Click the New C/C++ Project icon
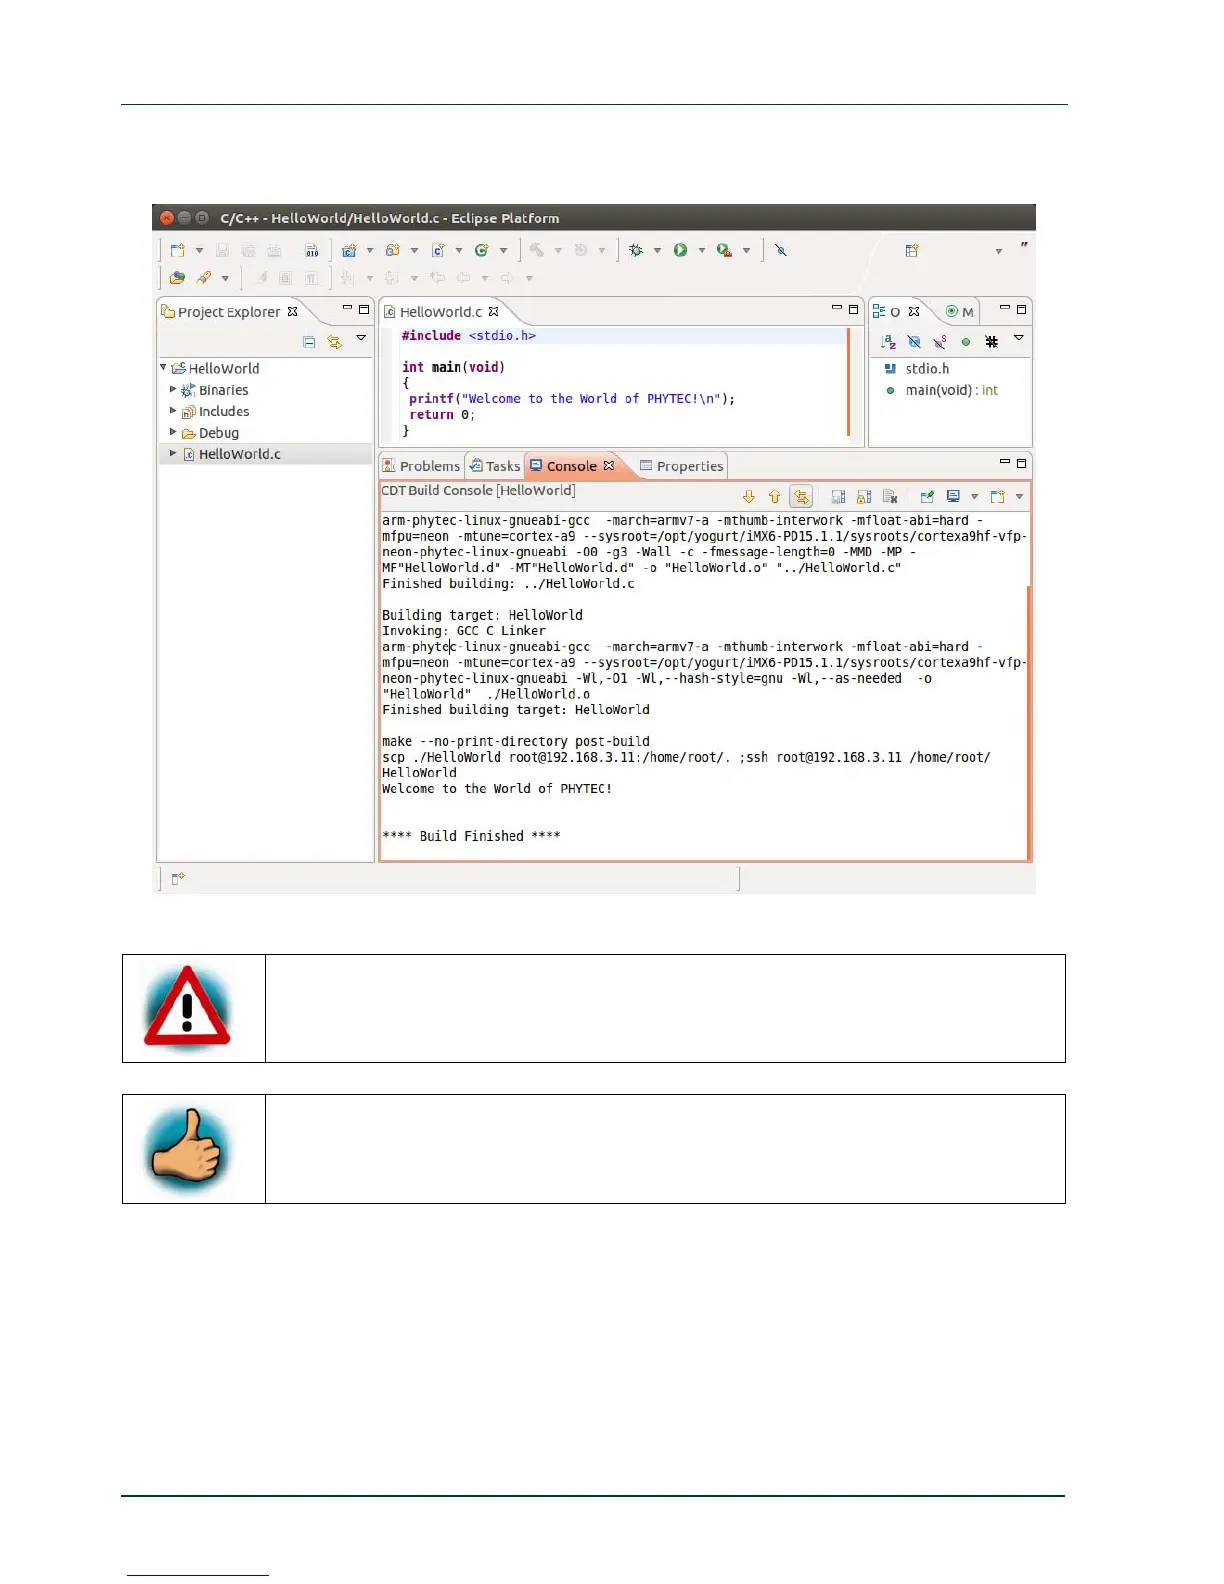The width and height of the screenshot is (1224, 1584). [349, 250]
